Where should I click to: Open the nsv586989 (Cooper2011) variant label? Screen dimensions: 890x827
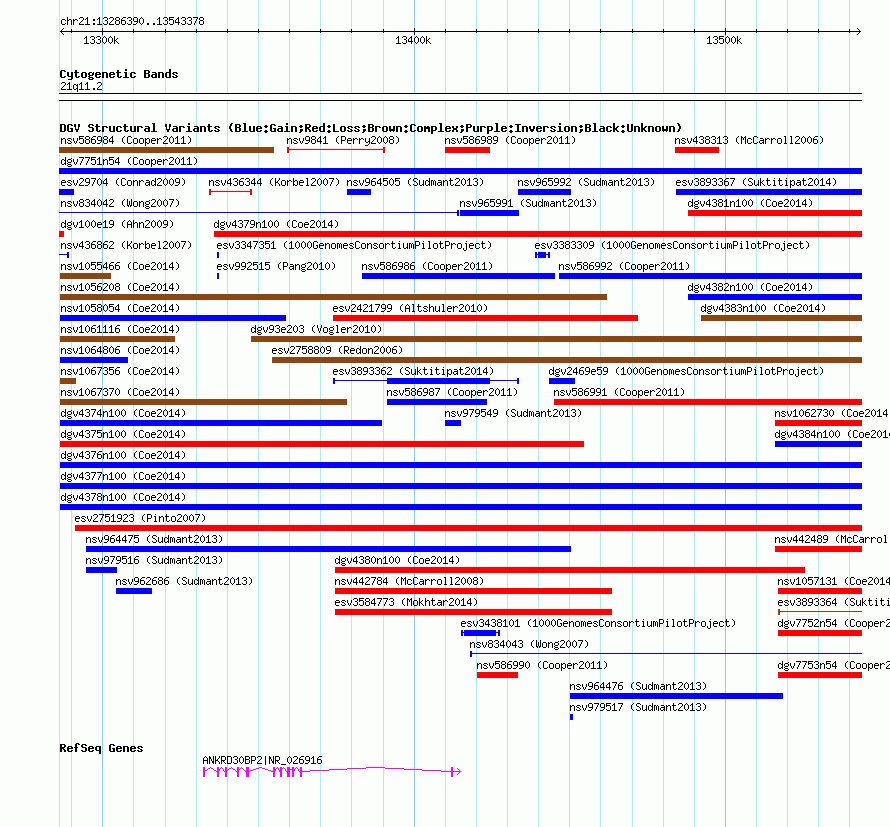click(510, 140)
